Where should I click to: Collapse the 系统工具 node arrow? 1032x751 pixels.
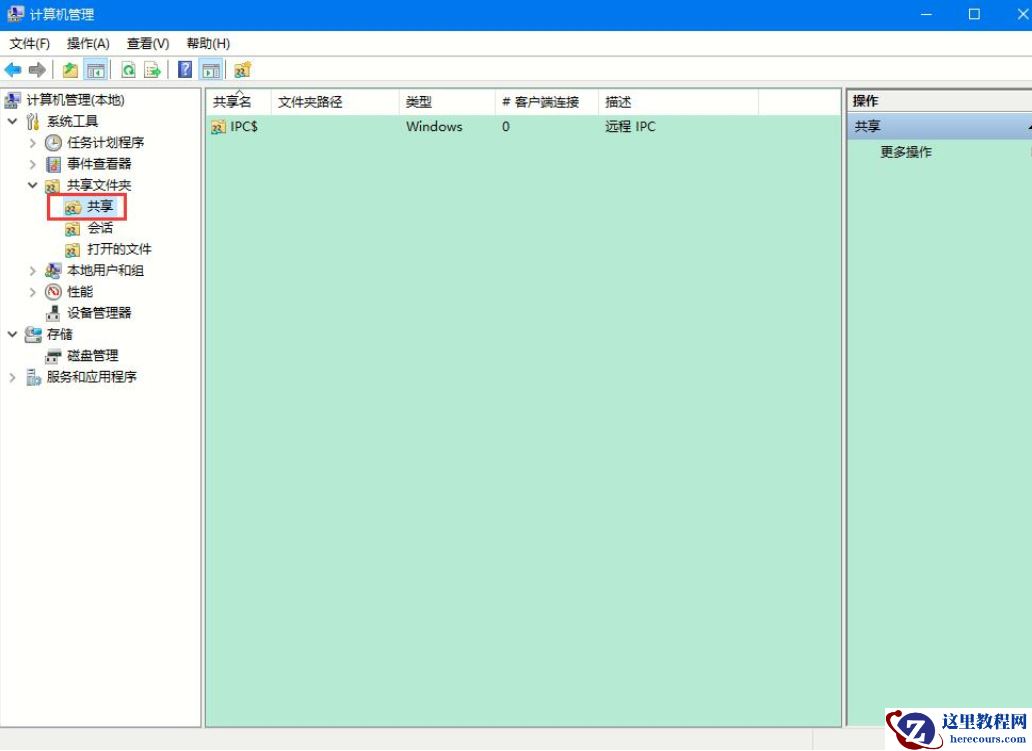[13, 121]
